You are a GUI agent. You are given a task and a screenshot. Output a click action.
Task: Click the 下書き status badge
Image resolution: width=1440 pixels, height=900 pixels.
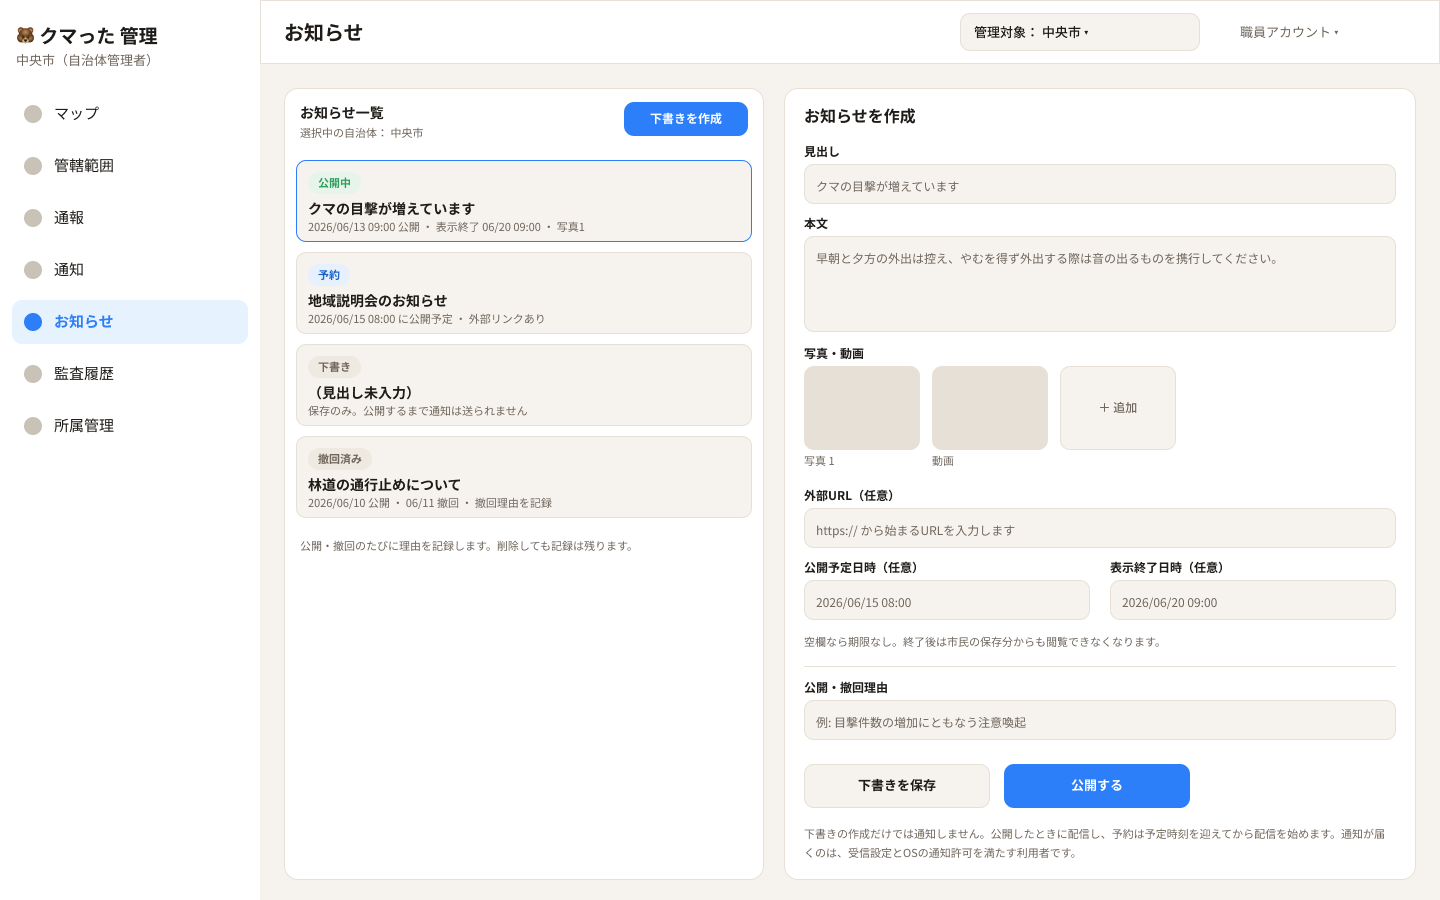coord(334,367)
